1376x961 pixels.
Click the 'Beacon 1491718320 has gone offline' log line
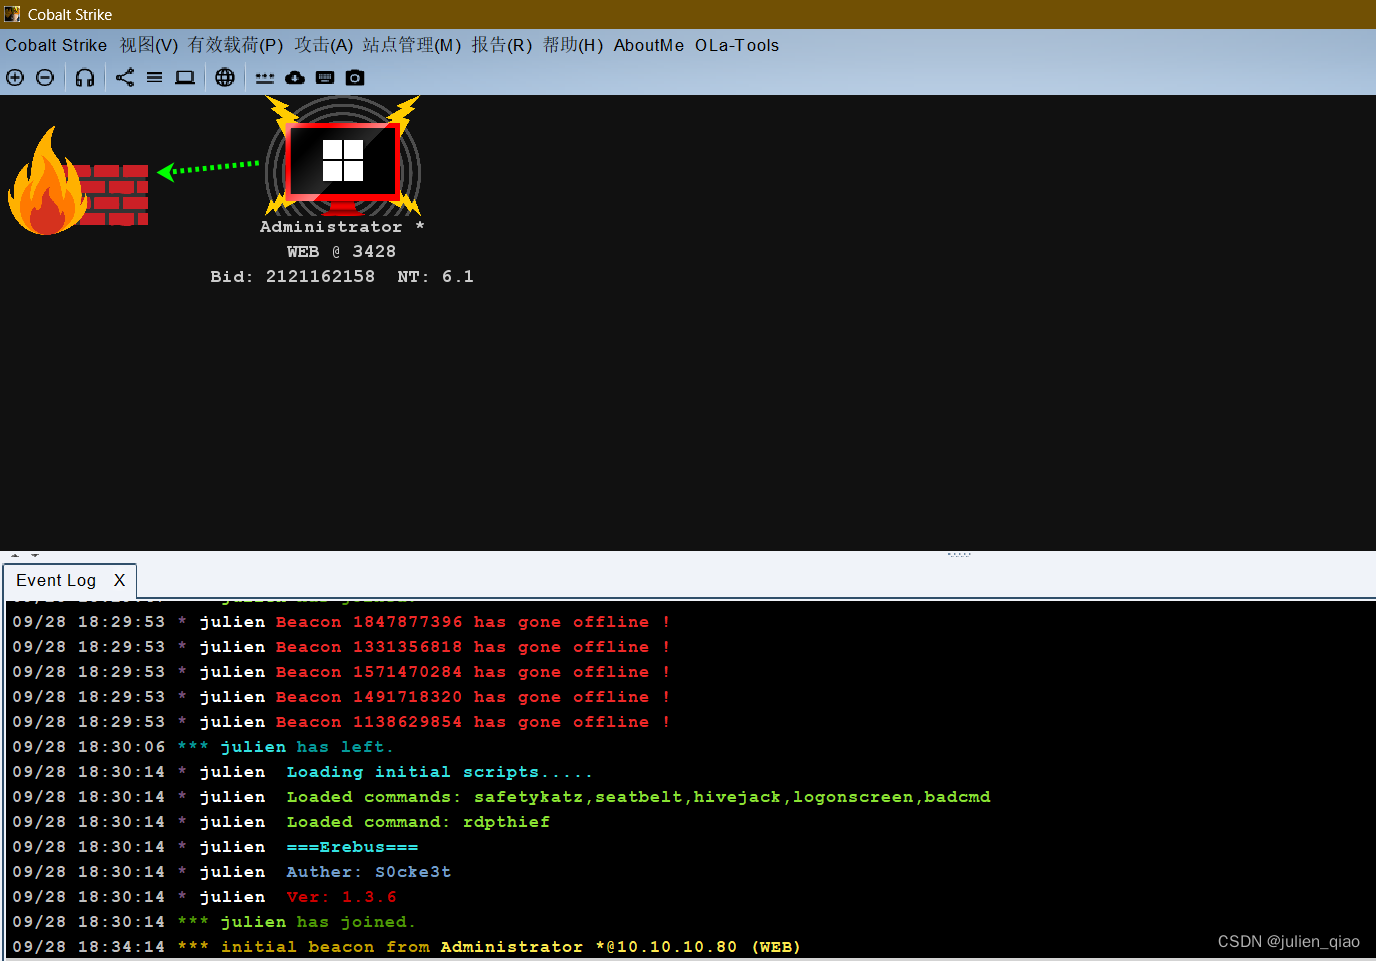pyautogui.click(x=341, y=697)
